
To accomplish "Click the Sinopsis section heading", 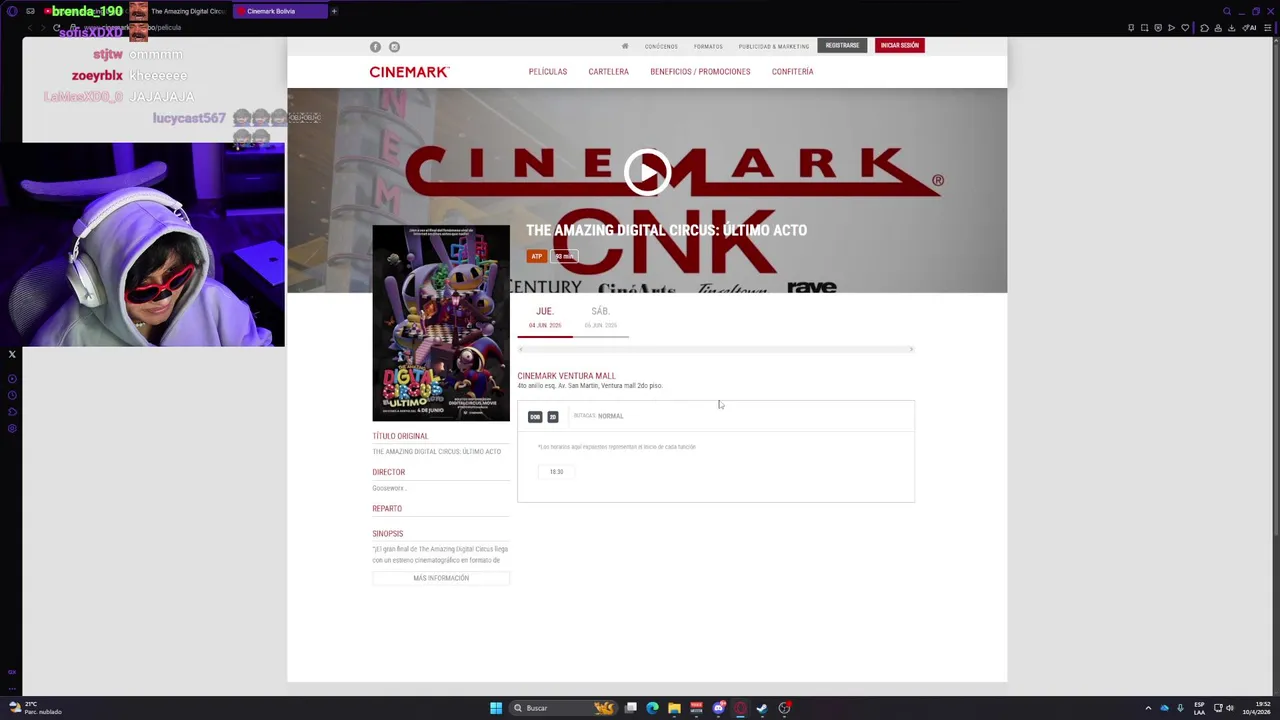I will (x=388, y=534).
